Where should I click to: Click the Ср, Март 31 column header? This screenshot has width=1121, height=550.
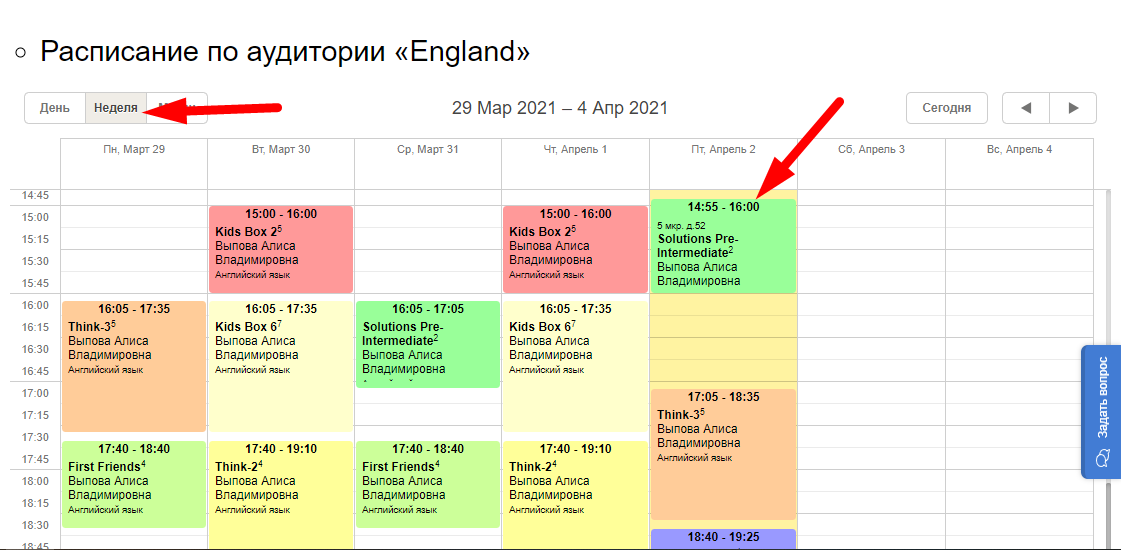tap(428, 149)
